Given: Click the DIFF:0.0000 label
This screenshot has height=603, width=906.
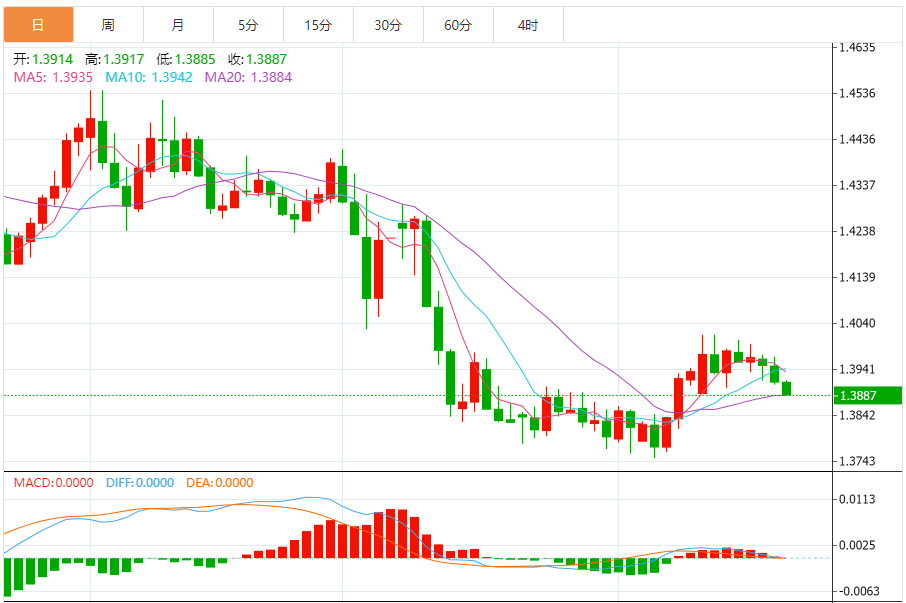Looking at the screenshot, I should [140, 483].
